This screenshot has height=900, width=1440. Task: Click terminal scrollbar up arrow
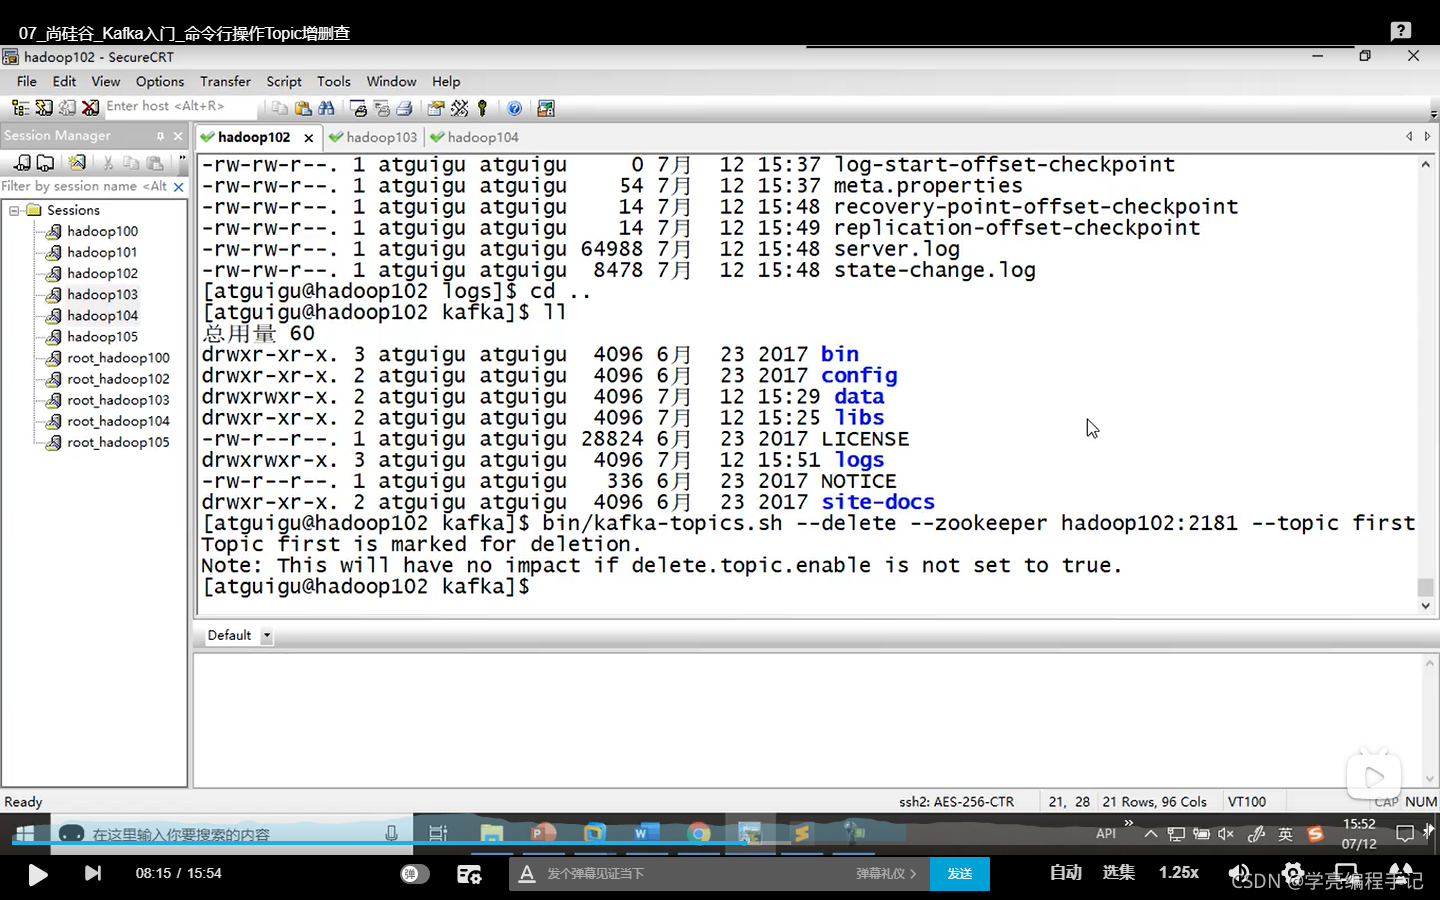point(1425,164)
